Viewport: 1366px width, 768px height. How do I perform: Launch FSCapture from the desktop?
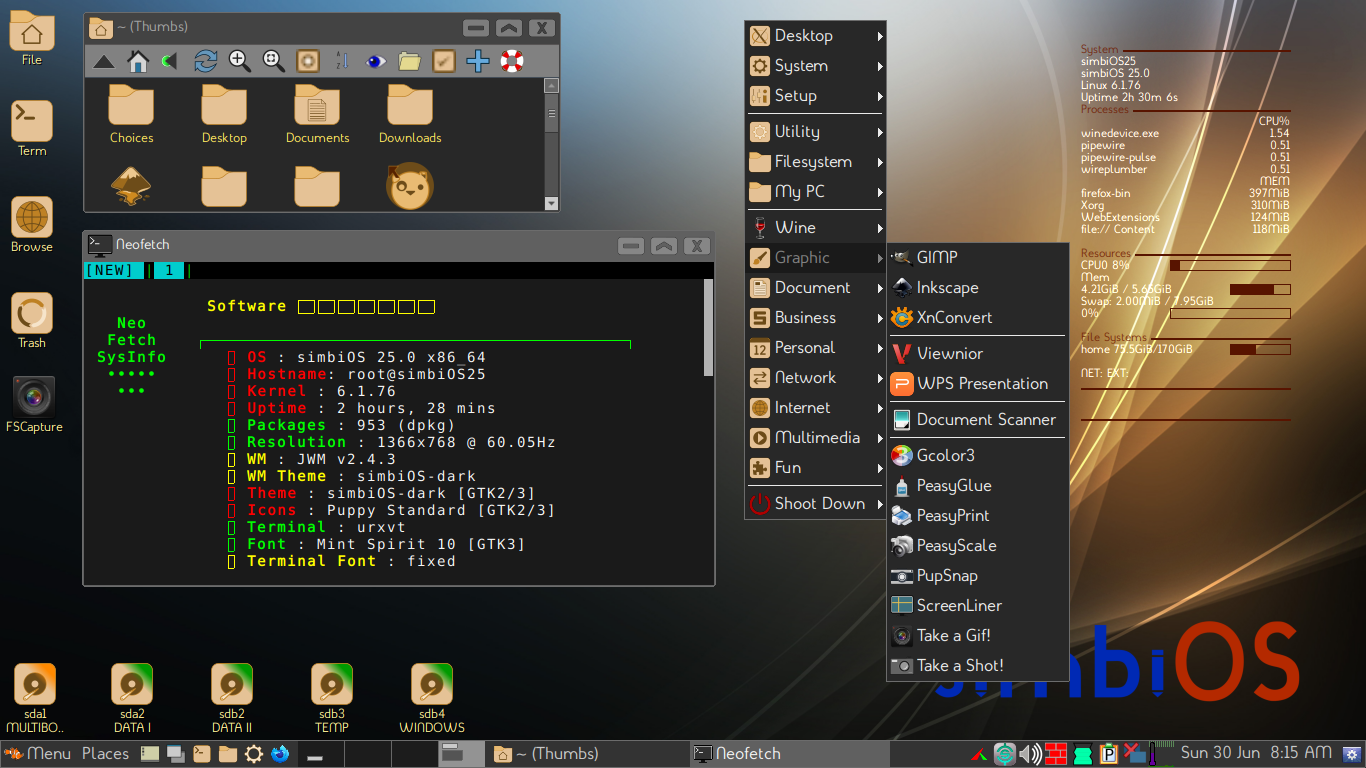(34, 405)
